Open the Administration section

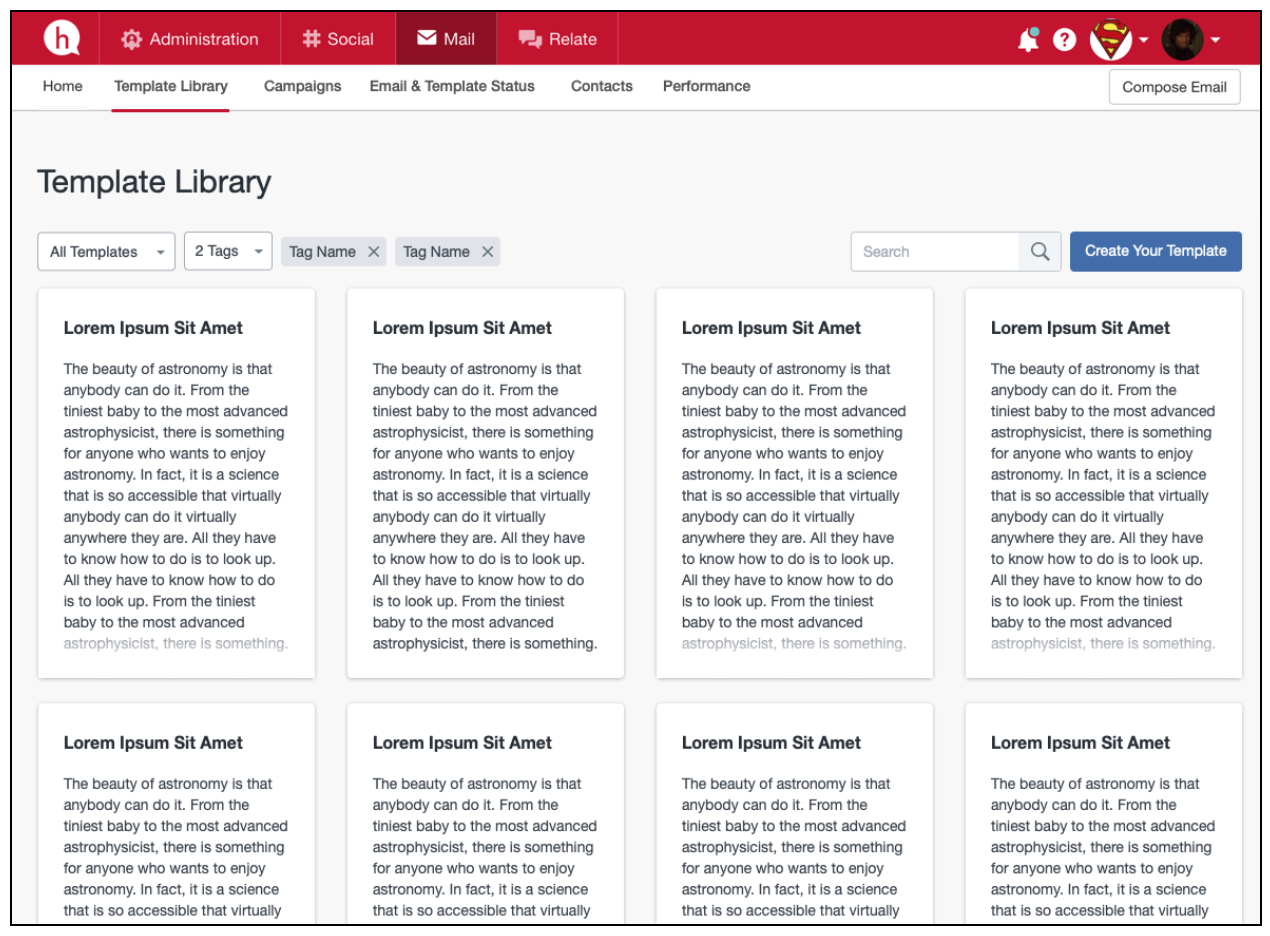click(190, 39)
